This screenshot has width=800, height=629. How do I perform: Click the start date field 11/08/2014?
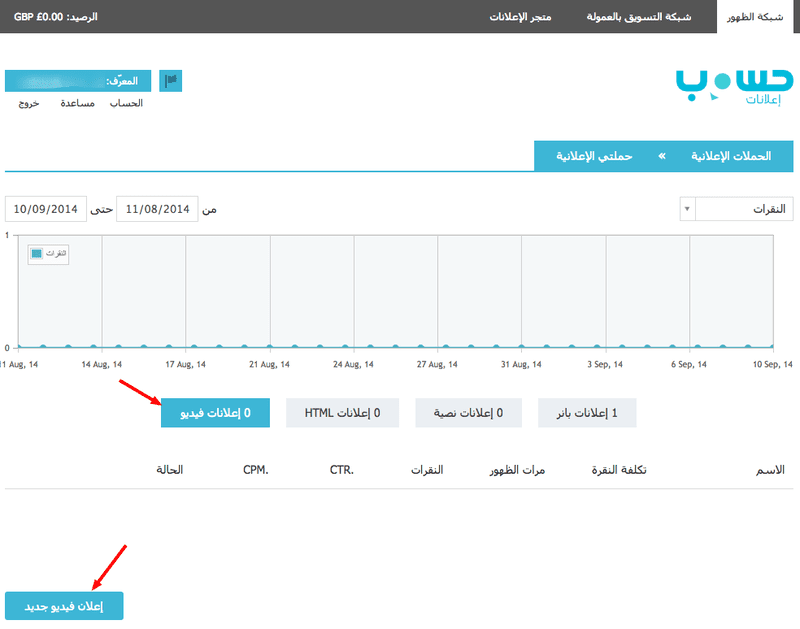click(x=157, y=209)
